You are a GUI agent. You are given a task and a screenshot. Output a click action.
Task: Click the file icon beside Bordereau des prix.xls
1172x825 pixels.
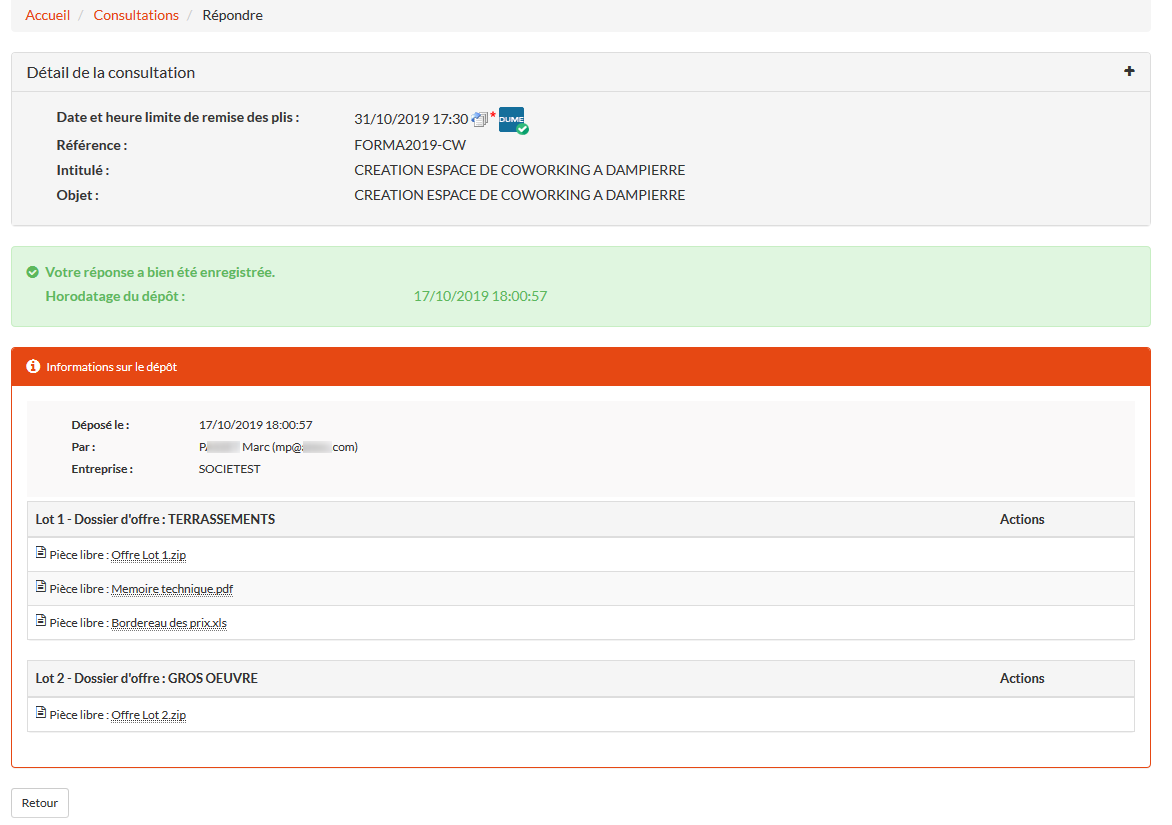[x=41, y=621]
